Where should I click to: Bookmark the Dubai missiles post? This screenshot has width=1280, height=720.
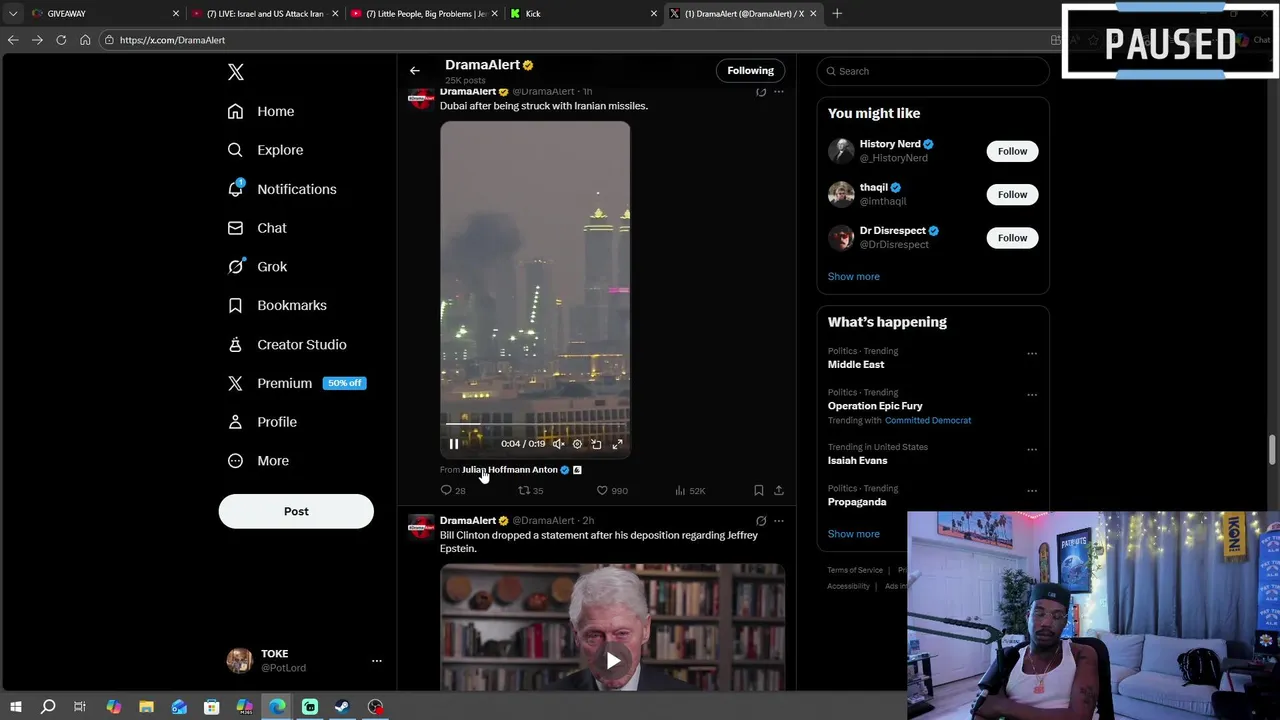click(x=758, y=490)
